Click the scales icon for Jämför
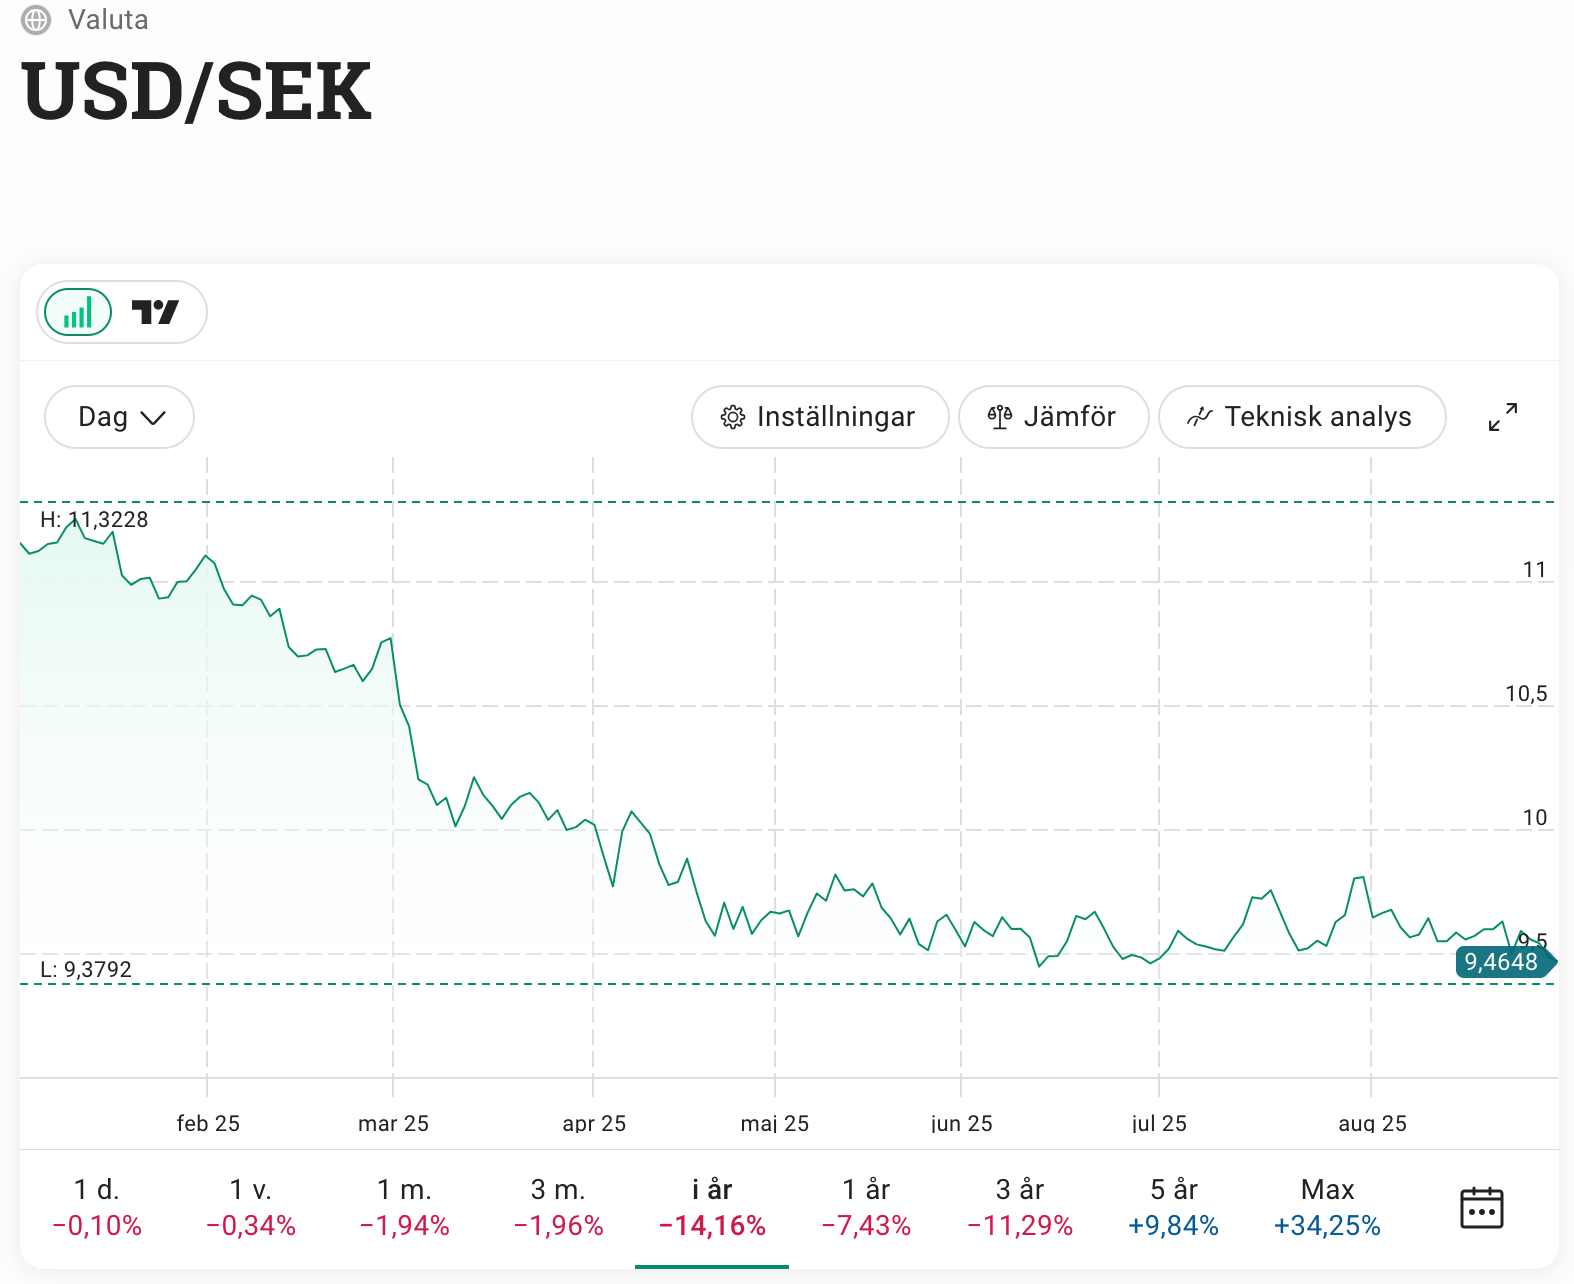The image size is (1574, 1284). pyautogui.click(x=1000, y=417)
